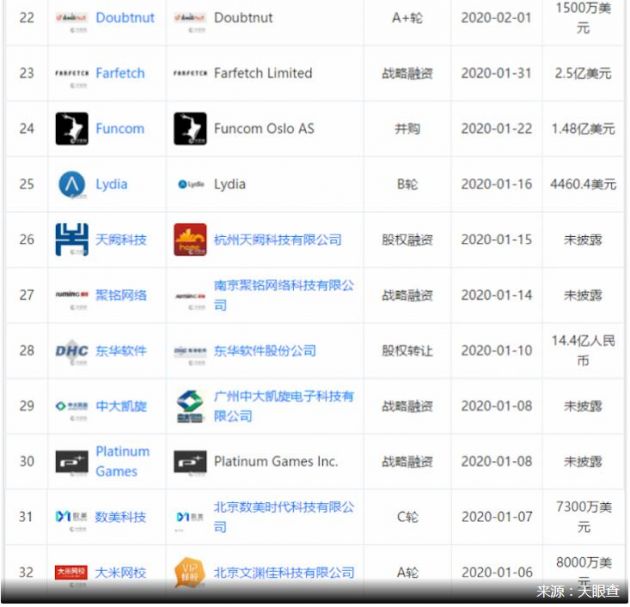Click the 数美科技 project logo icon
Screen dimensions: 630x607
[72, 517]
